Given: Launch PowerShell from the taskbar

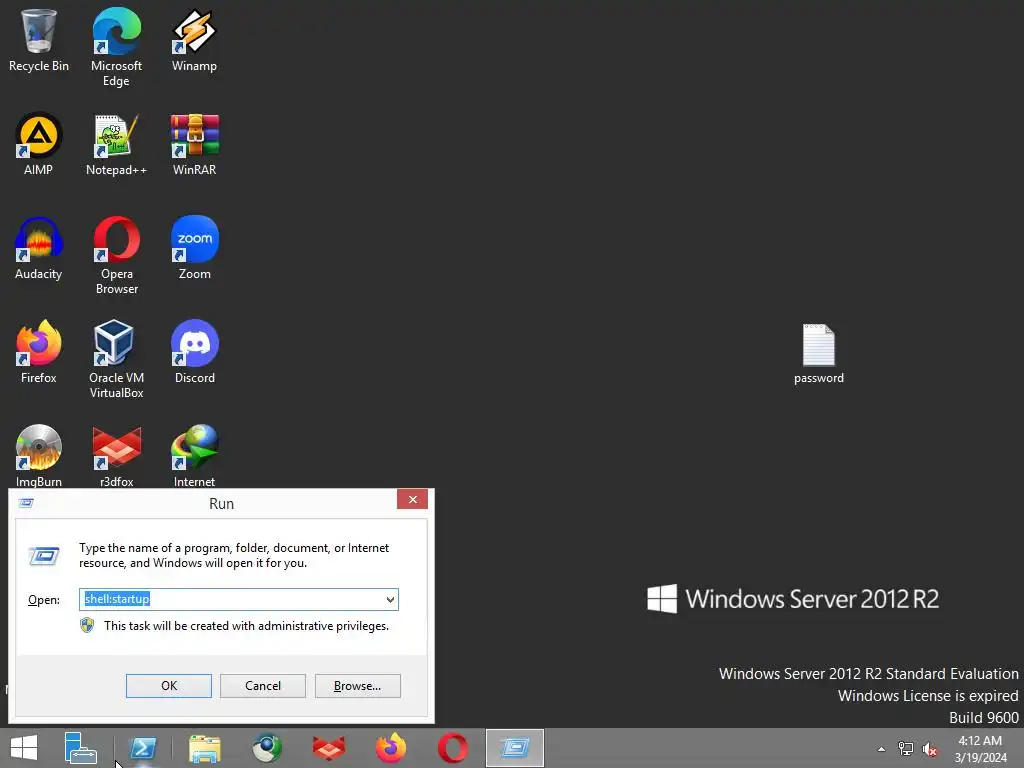Looking at the screenshot, I should pyautogui.click(x=143, y=748).
